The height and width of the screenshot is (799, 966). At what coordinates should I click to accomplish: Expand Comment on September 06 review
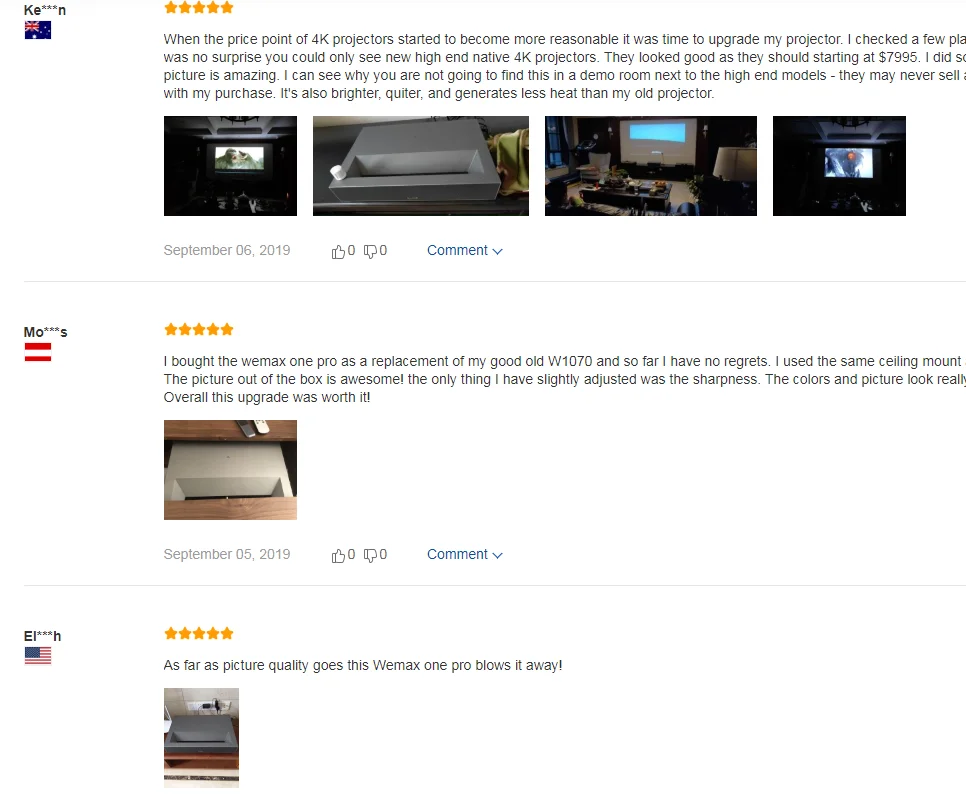(465, 251)
